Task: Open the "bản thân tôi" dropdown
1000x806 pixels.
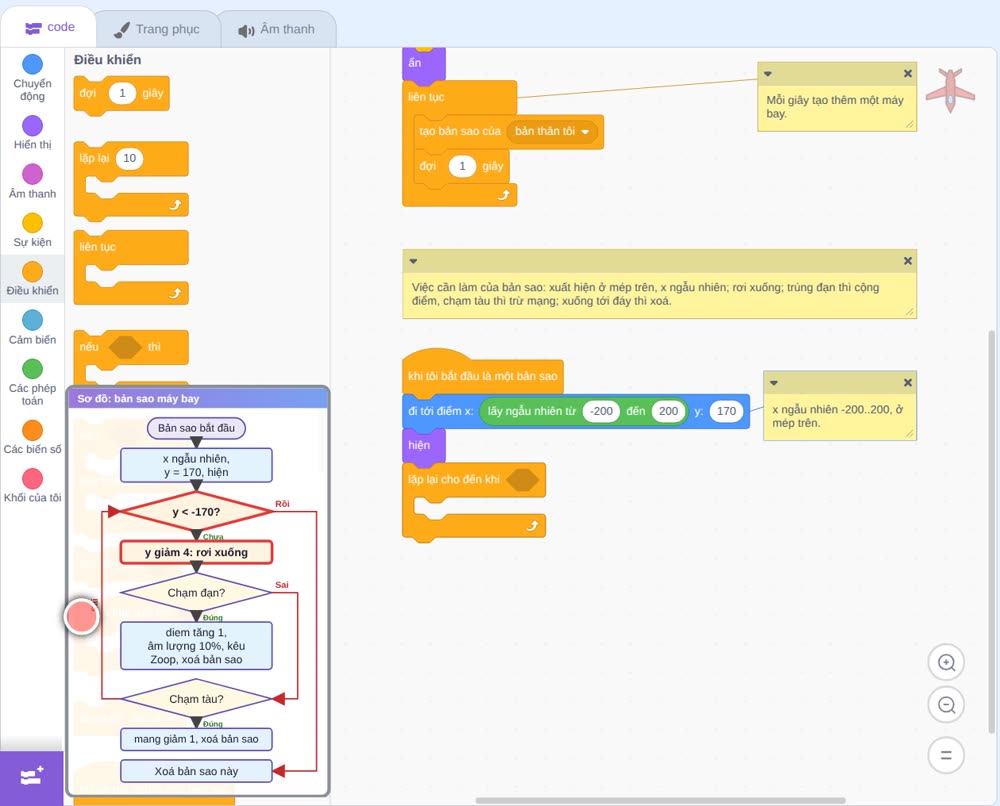Action: [x=552, y=131]
